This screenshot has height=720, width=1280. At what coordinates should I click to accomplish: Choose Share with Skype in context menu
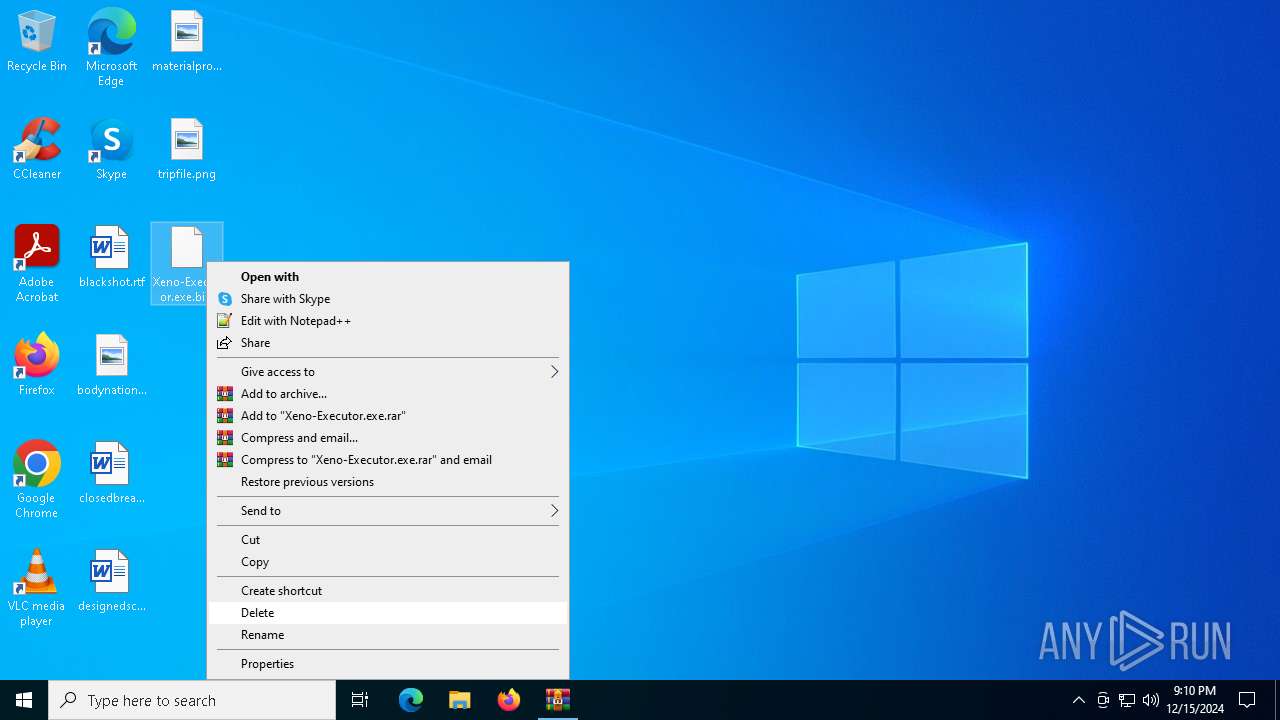pyautogui.click(x=388, y=299)
